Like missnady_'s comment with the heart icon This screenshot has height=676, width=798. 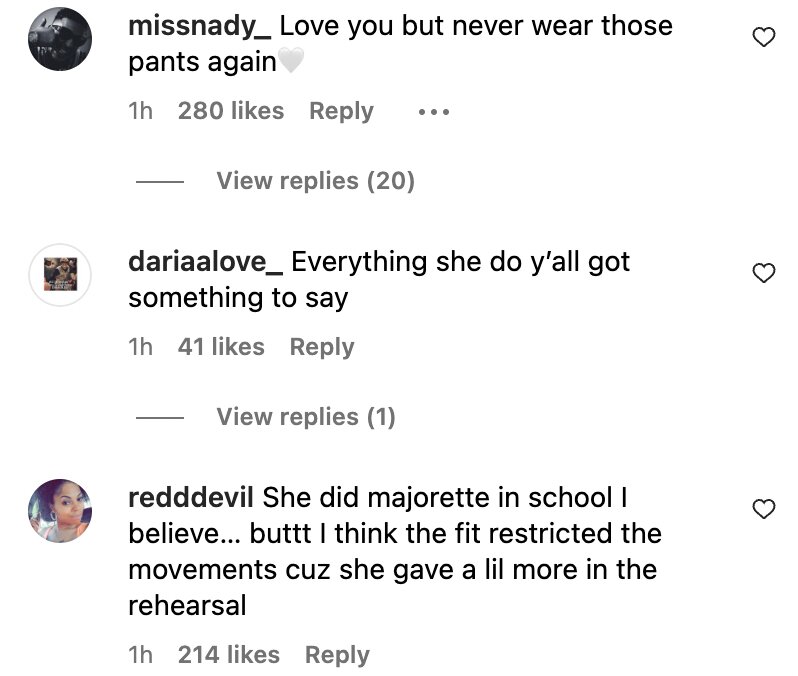(x=763, y=37)
